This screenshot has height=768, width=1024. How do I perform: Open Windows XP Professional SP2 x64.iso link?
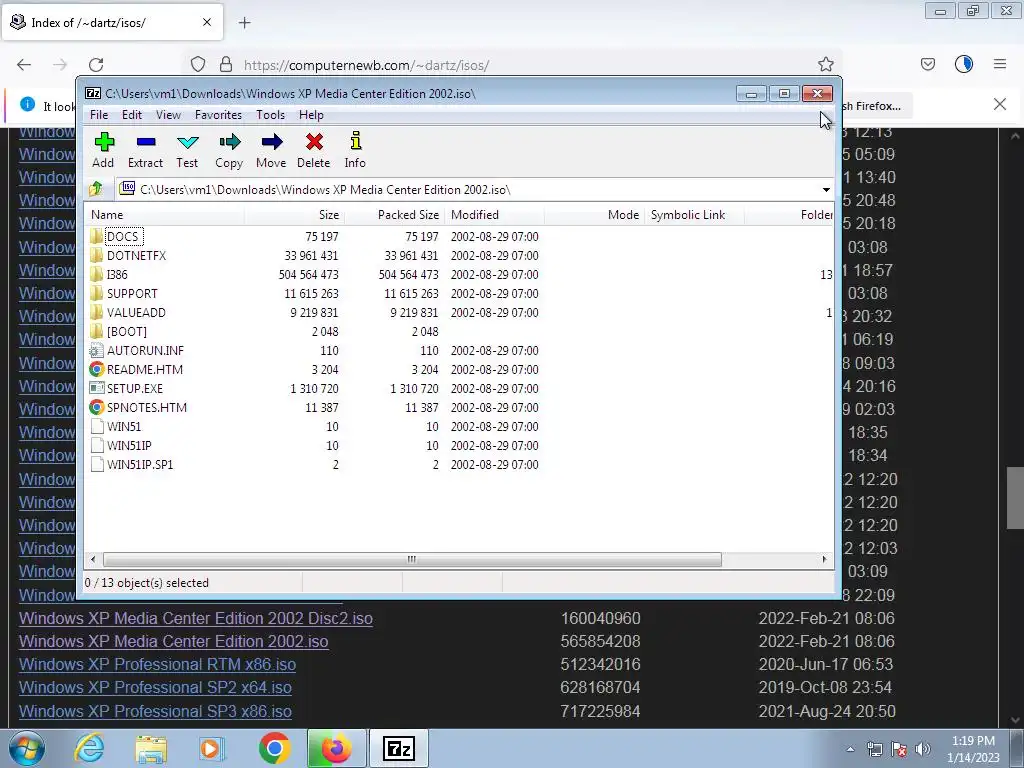pos(155,687)
